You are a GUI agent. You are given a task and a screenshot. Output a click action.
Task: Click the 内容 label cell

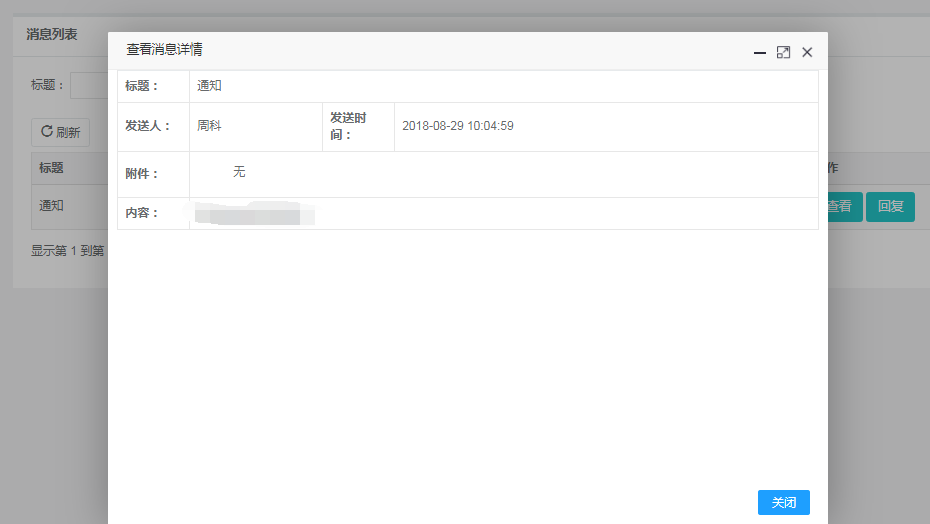pos(154,213)
